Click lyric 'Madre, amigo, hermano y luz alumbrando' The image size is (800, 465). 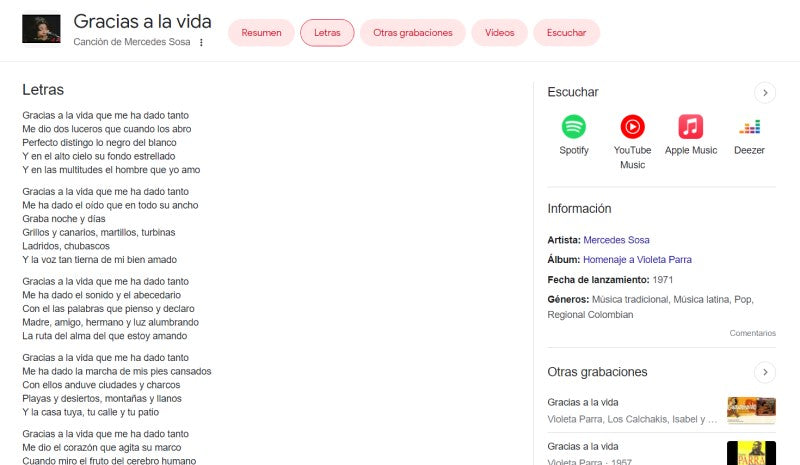[x=111, y=323]
